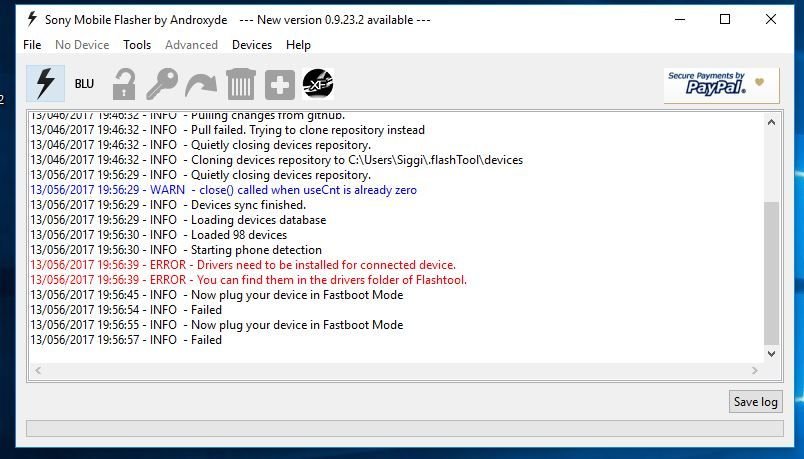Screen dimensions: 804x459
Task: Open the BLU bootloader unlock tool
Action: (x=84, y=84)
